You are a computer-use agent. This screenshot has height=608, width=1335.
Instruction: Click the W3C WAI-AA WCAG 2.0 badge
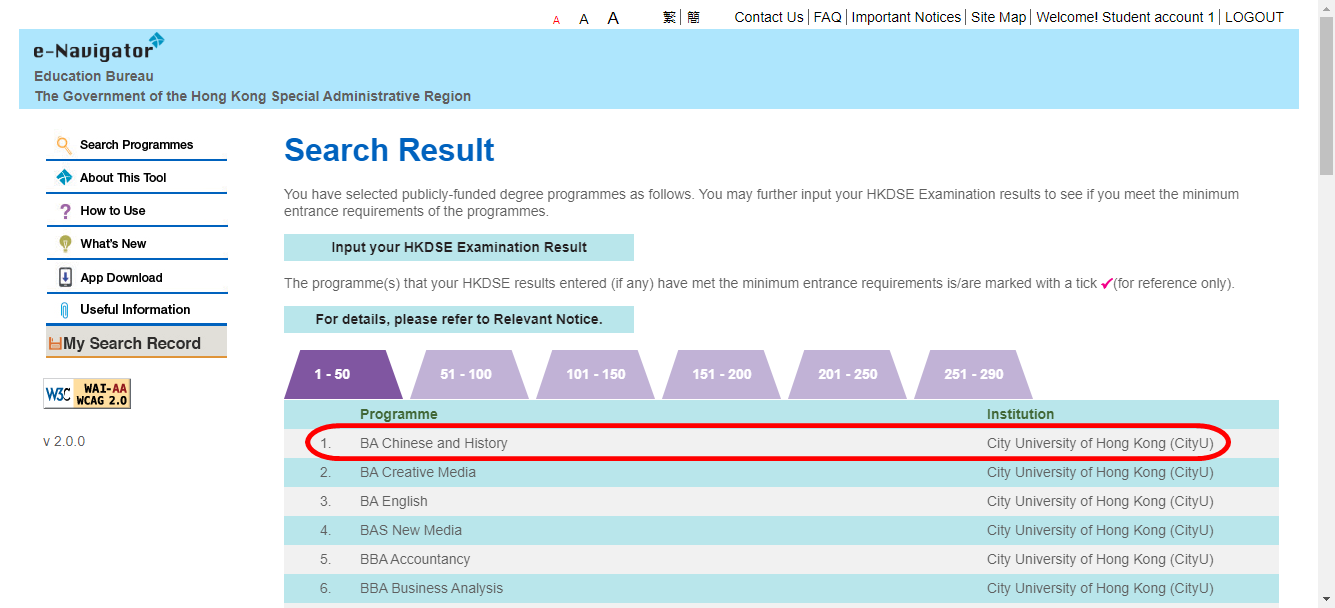[x=87, y=393]
